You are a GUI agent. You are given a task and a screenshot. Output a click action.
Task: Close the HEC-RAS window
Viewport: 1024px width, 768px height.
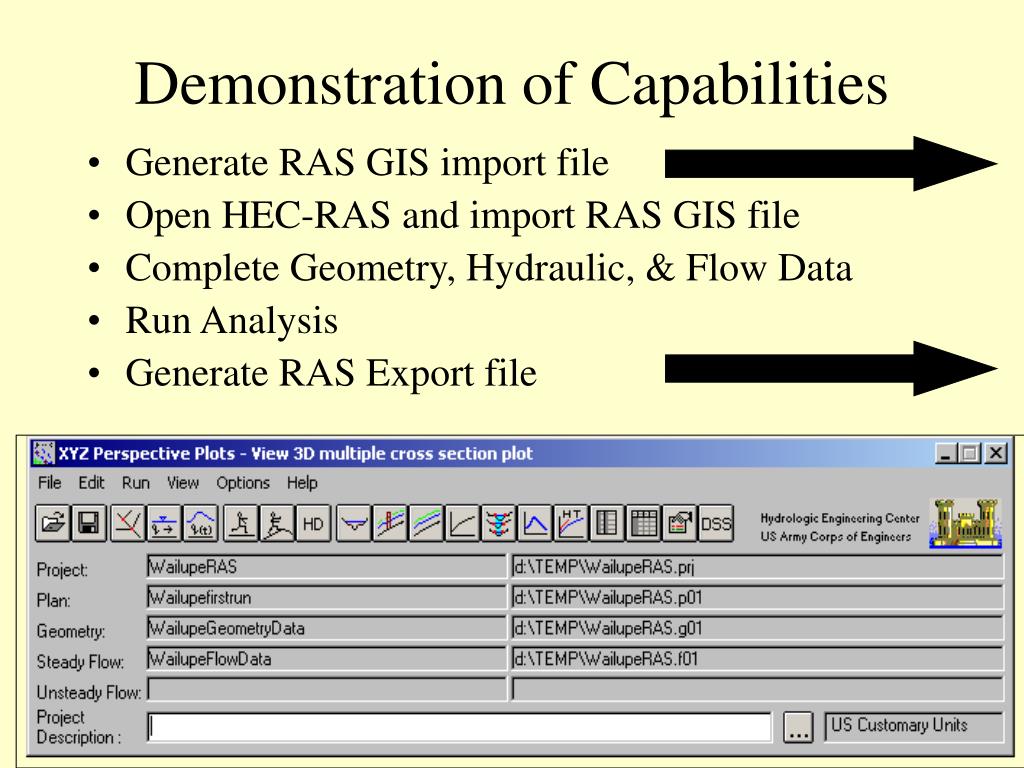996,453
